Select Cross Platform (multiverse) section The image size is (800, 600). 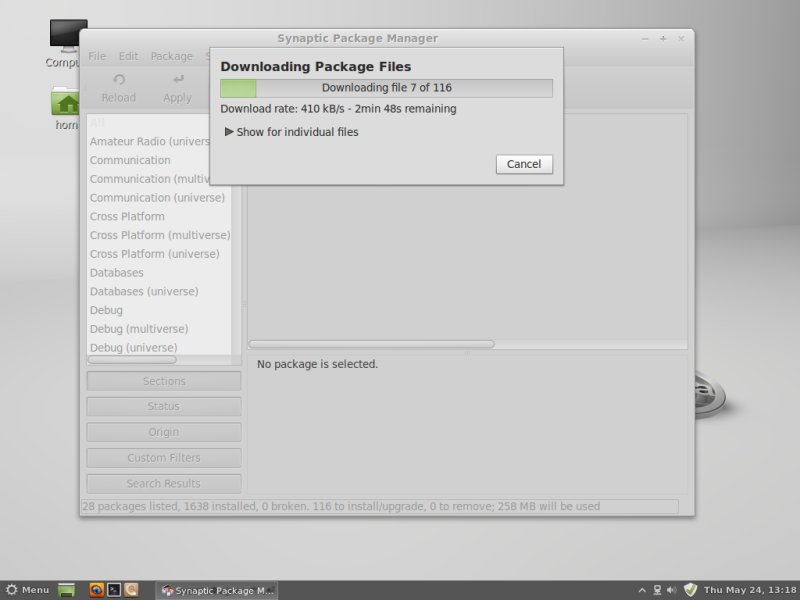tap(159, 235)
